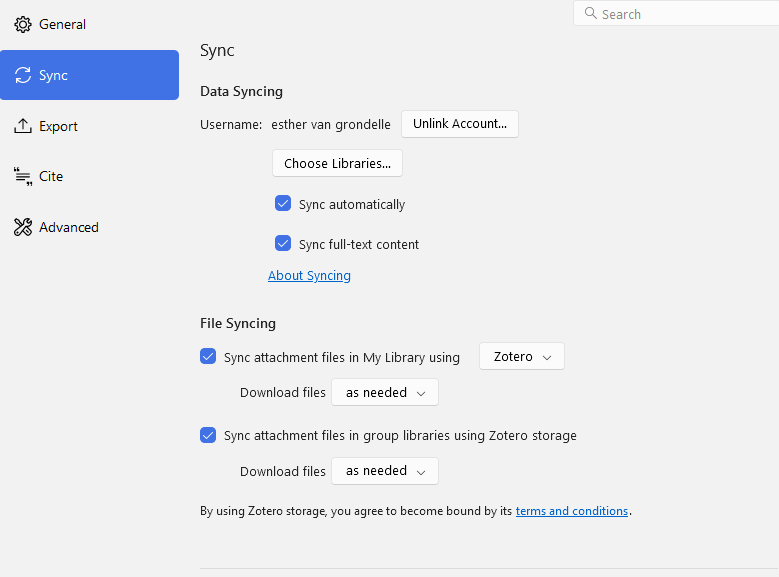
Task: Click the Choose Libraries button
Action: click(337, 164)
